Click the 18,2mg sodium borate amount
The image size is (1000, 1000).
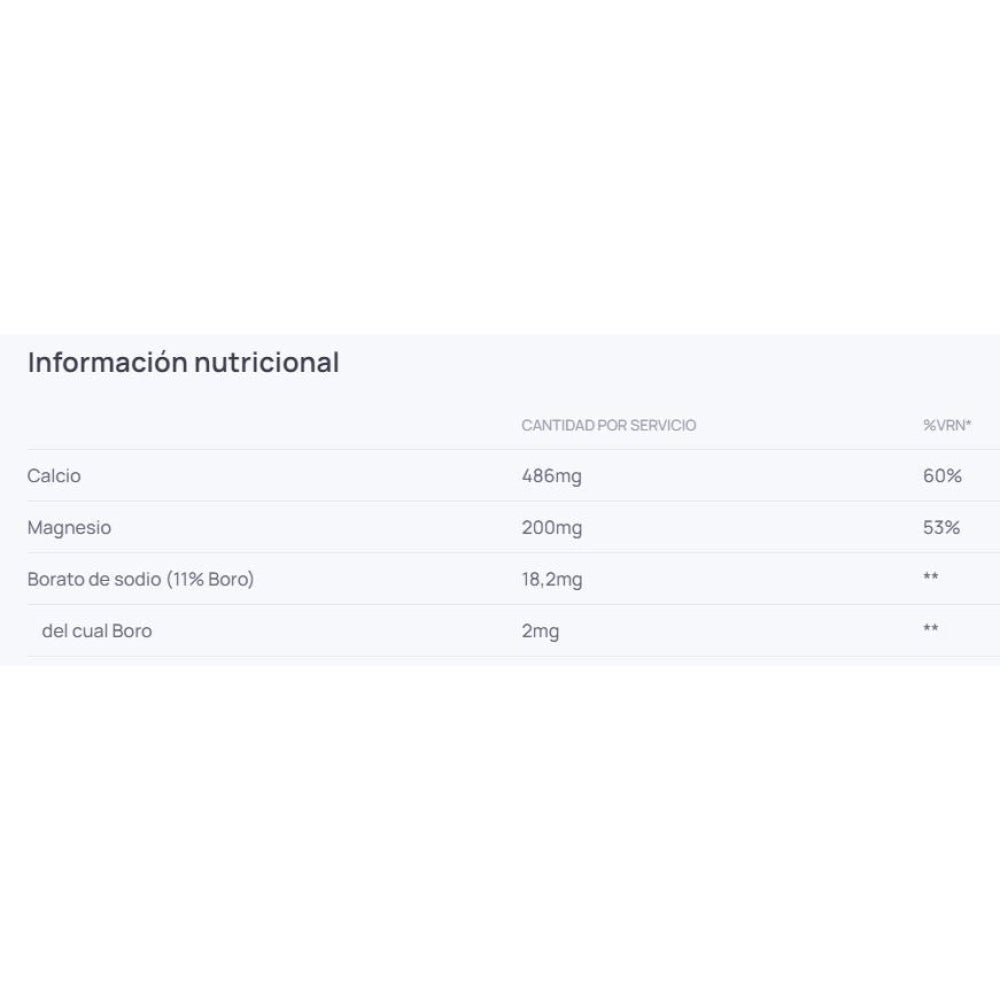(x=552, y=580)
